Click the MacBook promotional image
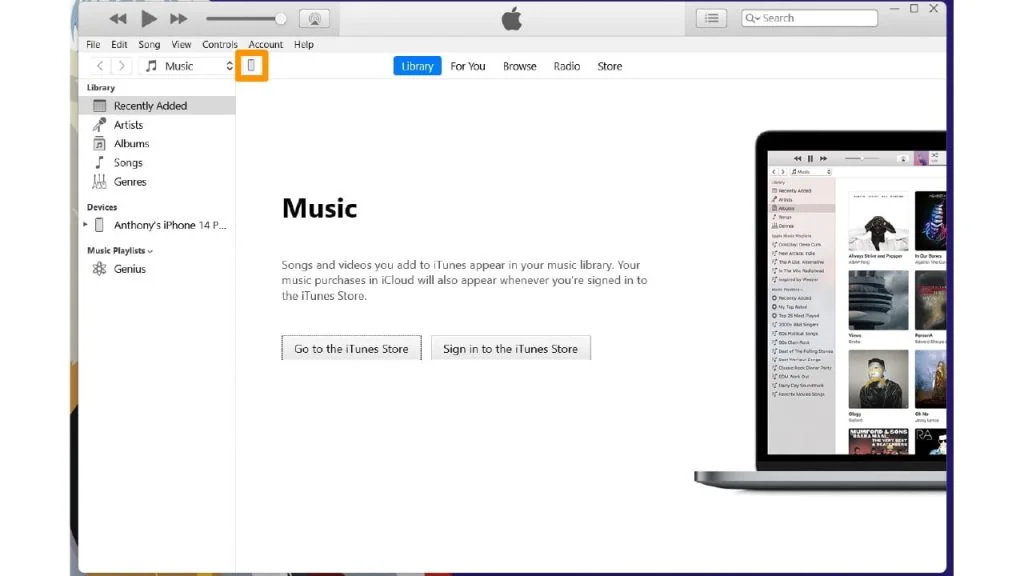Image resolution: width=1024 pixels, height=576 pixels. 820,310
